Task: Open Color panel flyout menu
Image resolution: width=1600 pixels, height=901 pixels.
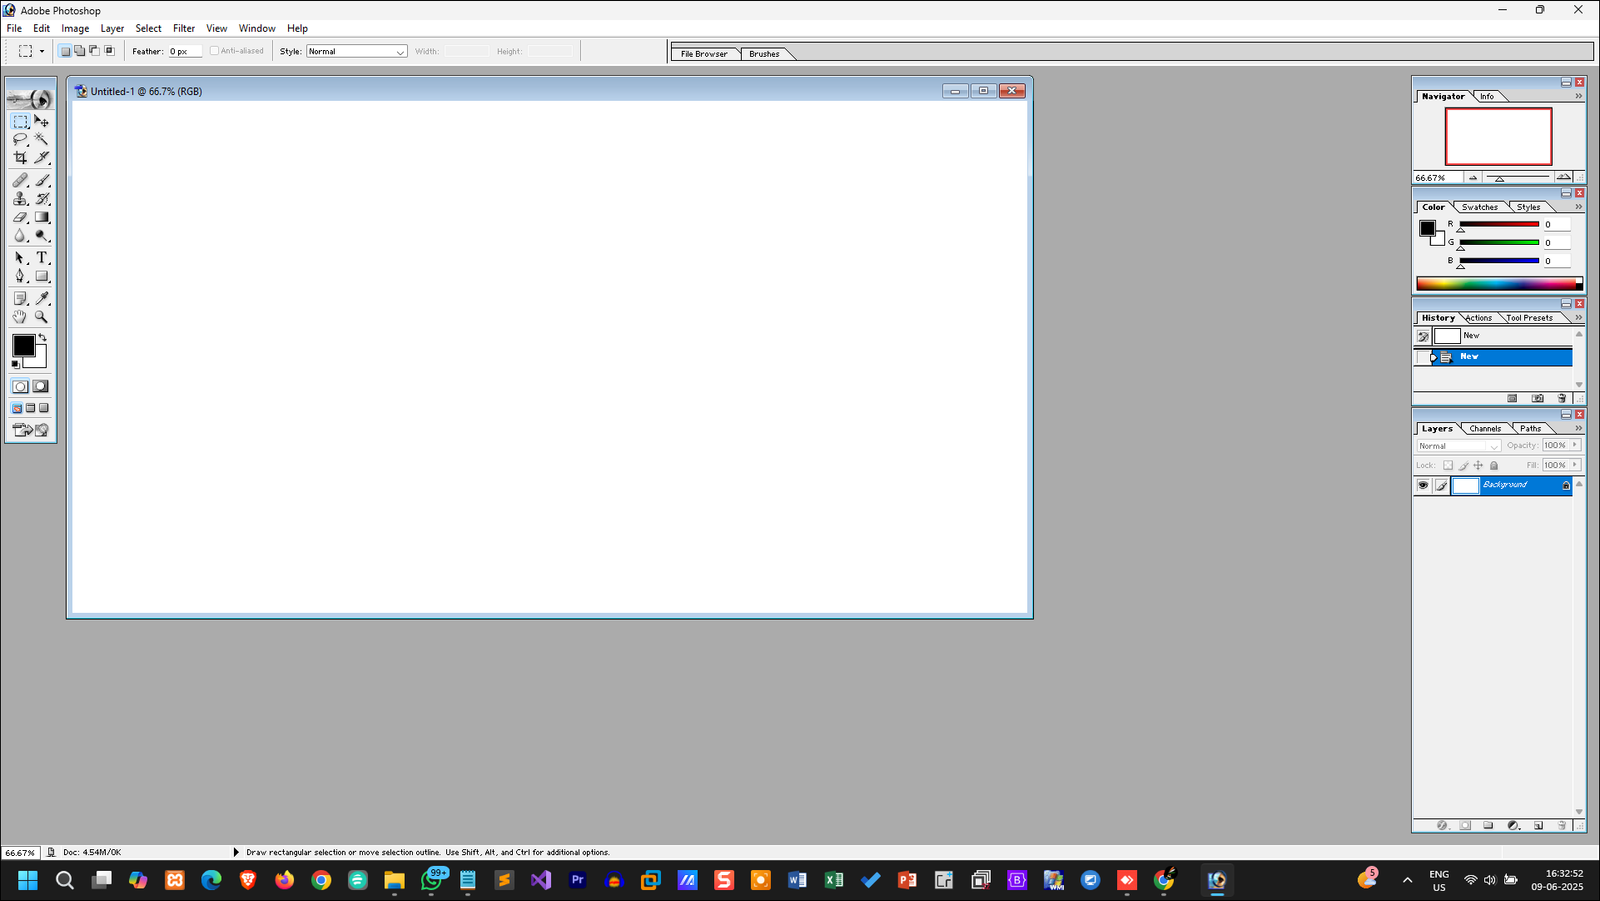Action: click(x=1578, y=207)
